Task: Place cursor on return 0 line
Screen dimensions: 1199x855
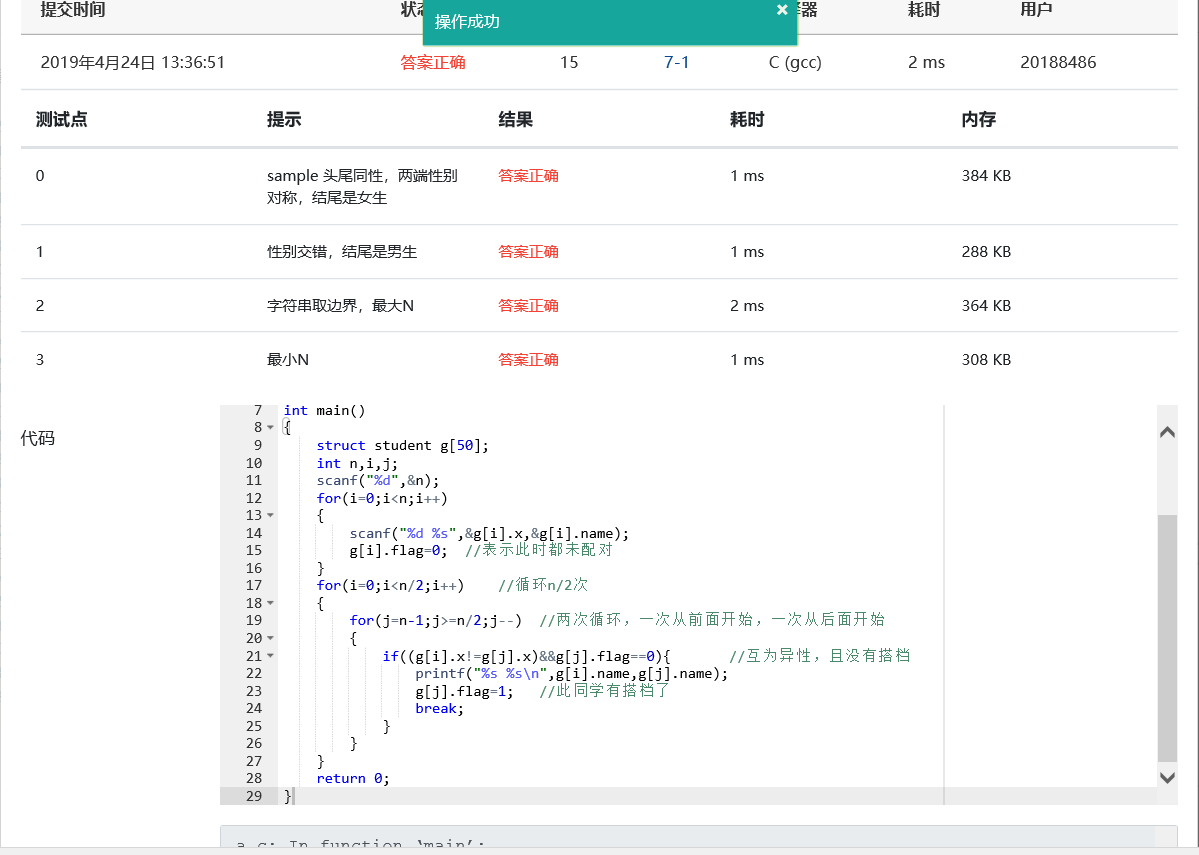Action: coord(353,779)
